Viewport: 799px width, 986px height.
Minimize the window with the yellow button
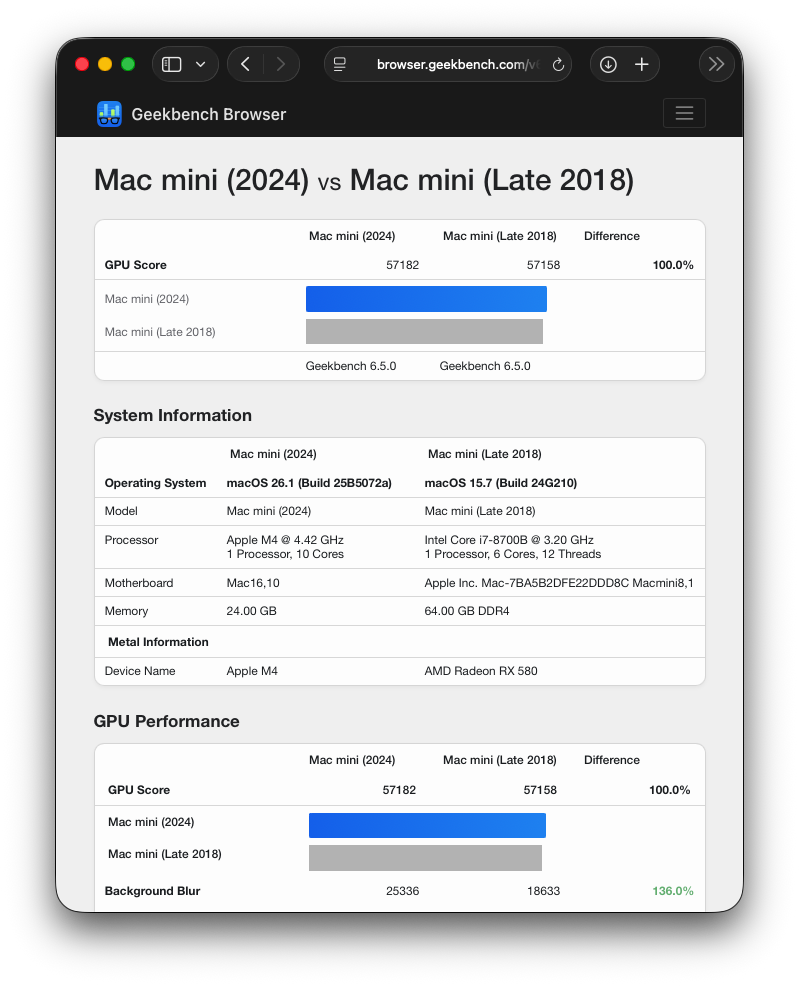click(105, 64)
